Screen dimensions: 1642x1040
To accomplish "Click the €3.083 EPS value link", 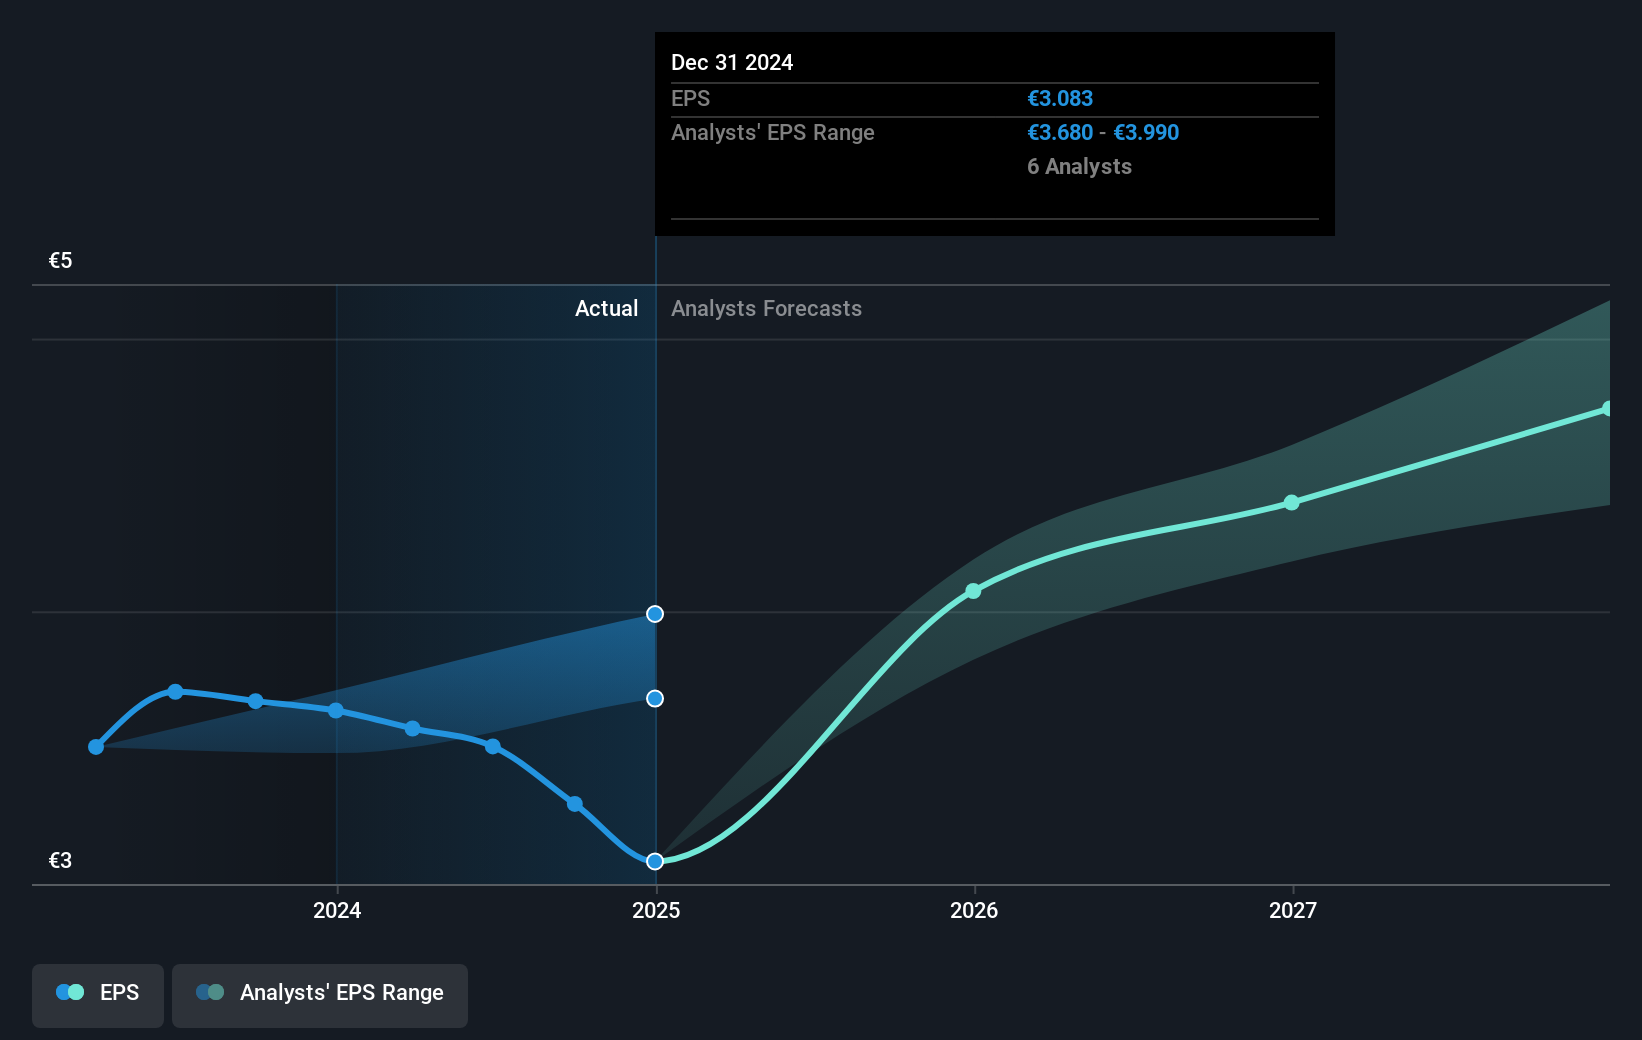I will 1060,98.
